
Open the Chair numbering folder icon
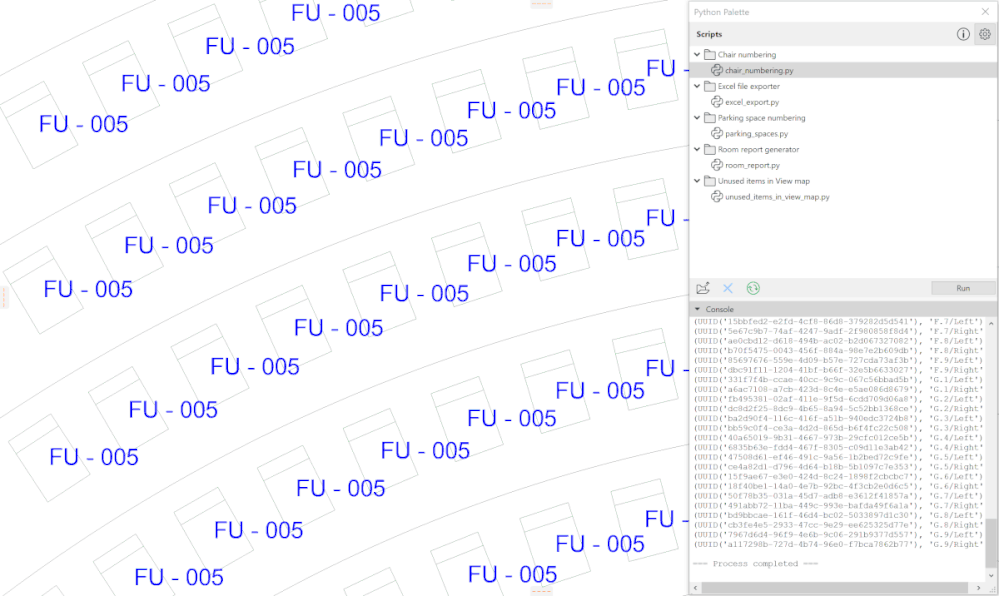tap(711, 54)
